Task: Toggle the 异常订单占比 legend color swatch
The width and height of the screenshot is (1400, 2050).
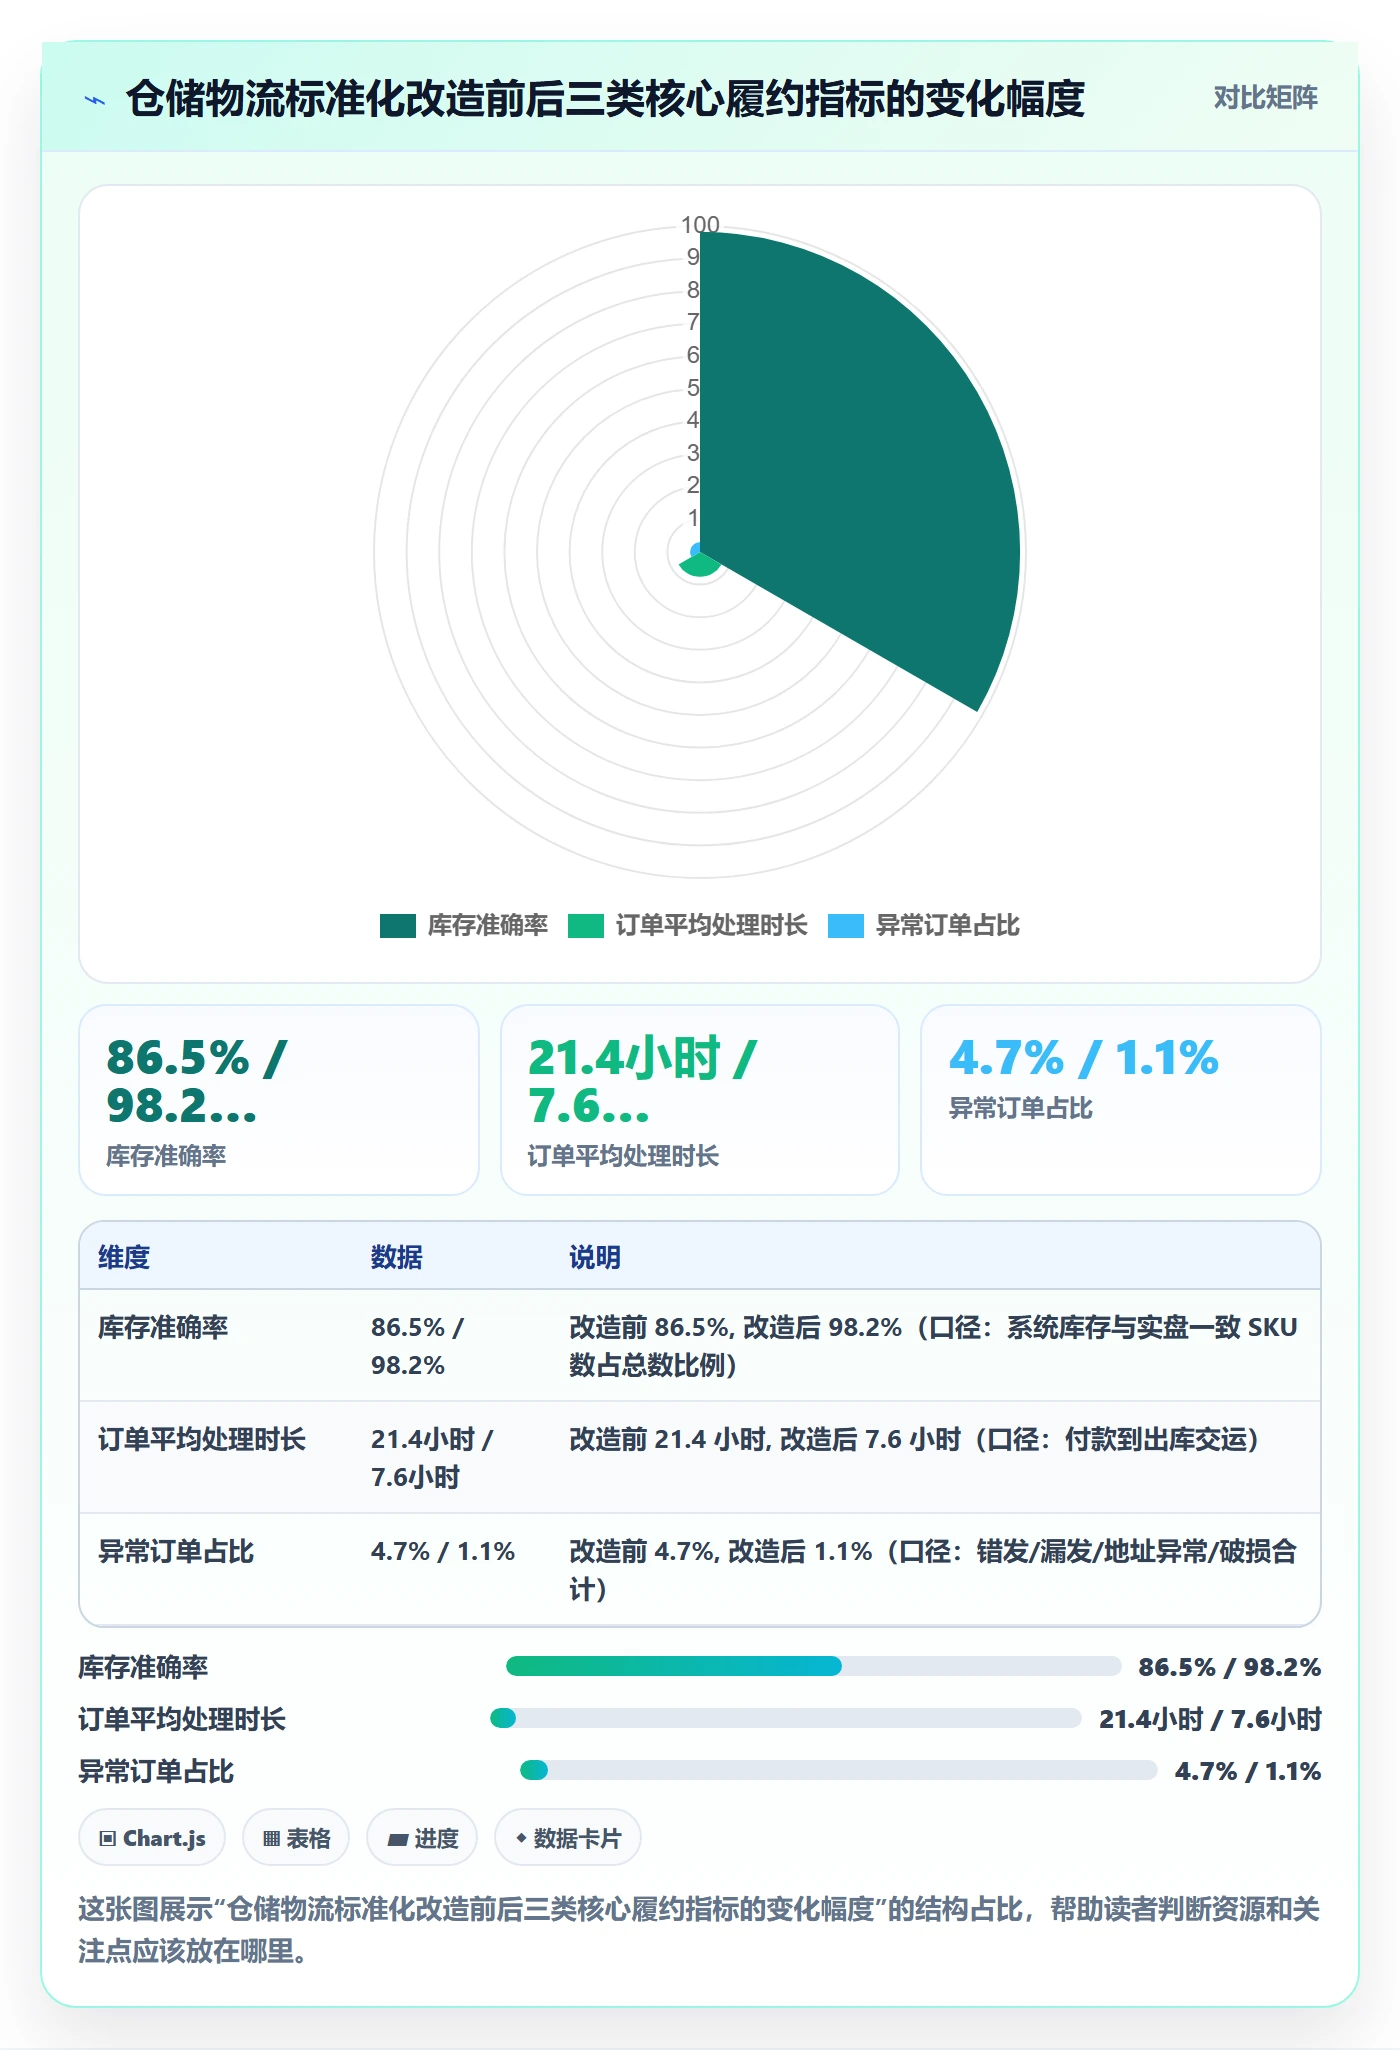Action: 846,926
